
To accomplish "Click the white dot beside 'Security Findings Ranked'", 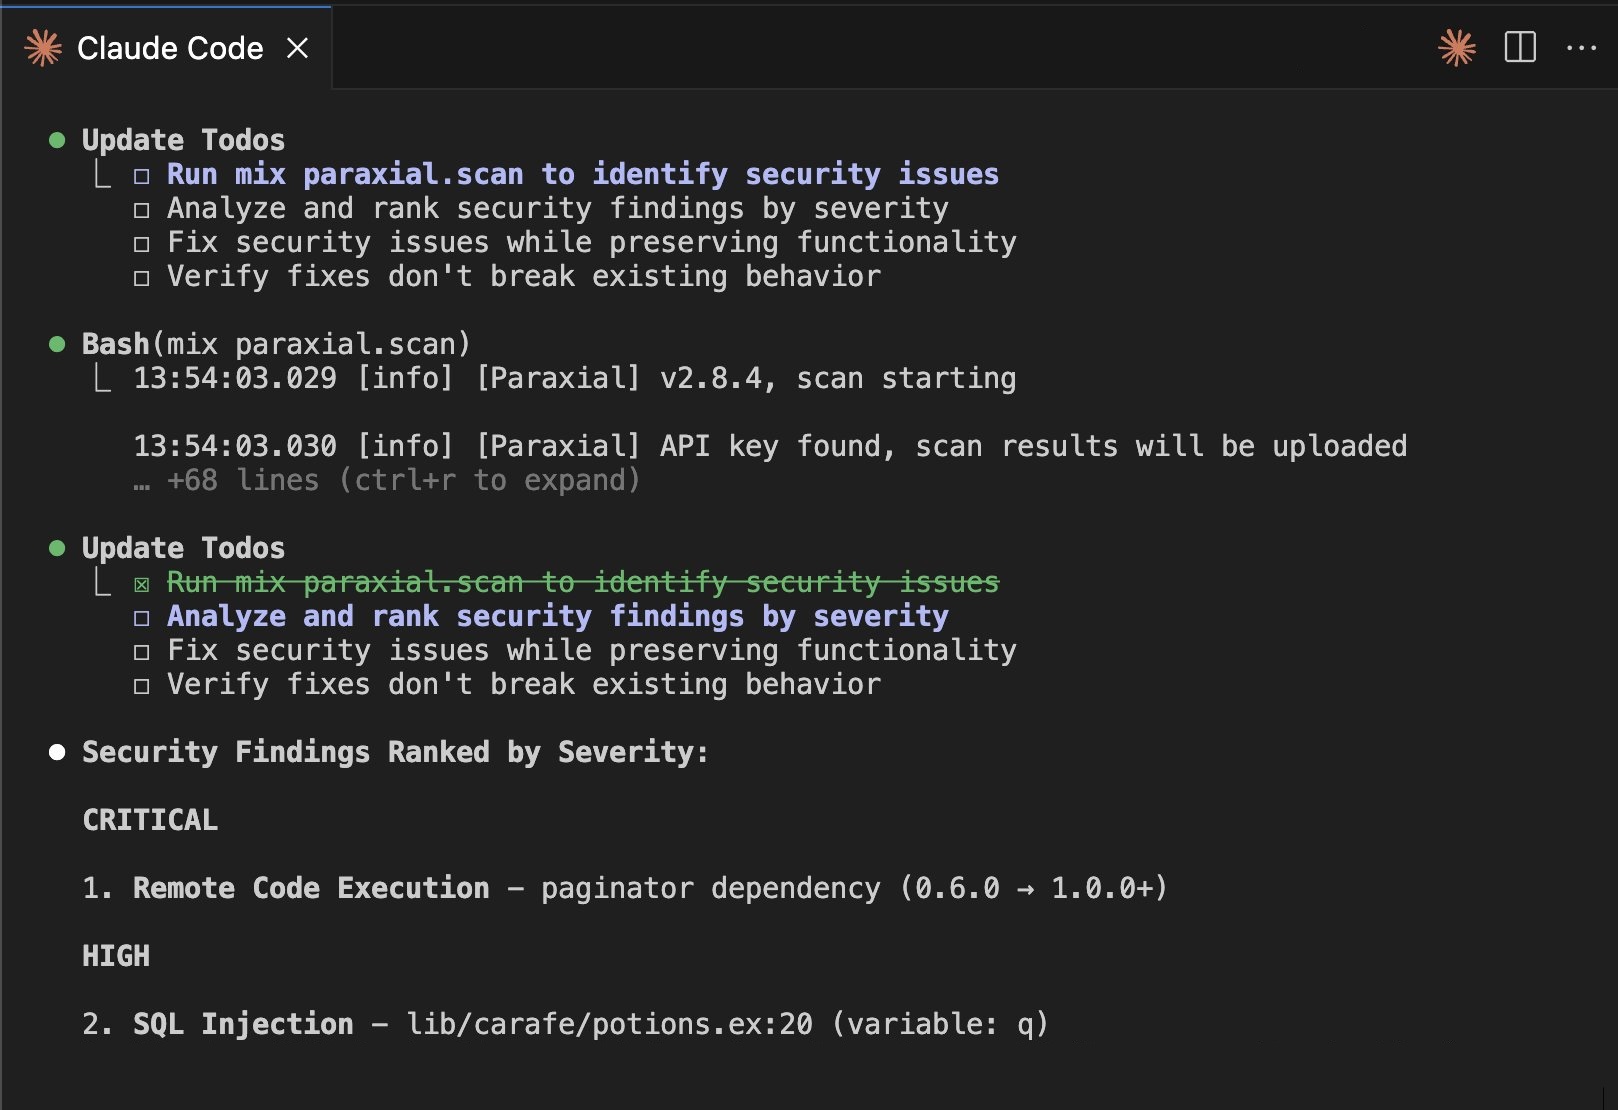I will [x=57, y=752].
